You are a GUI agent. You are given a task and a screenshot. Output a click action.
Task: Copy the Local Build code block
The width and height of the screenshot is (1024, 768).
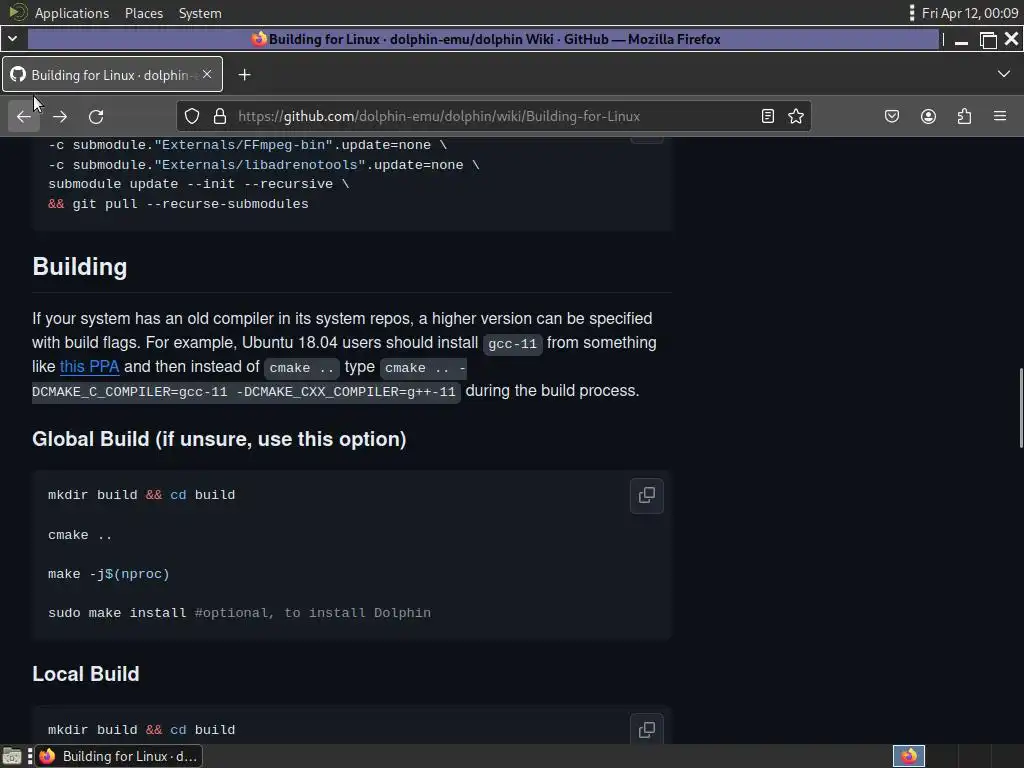[x=647, y=729]
